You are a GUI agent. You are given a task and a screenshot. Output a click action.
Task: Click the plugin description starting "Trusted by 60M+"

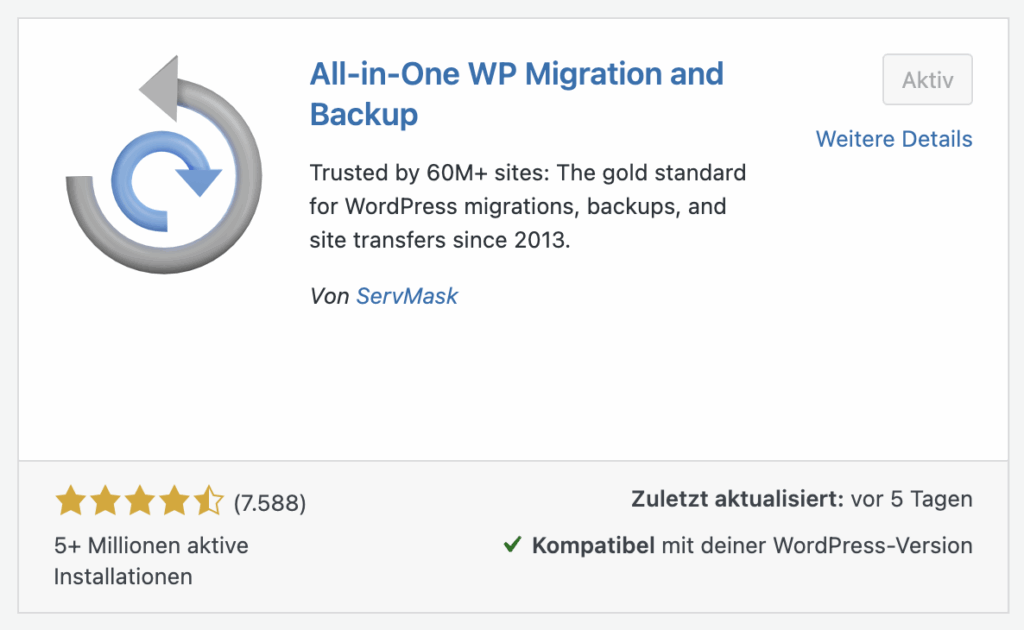coord(528,207)
